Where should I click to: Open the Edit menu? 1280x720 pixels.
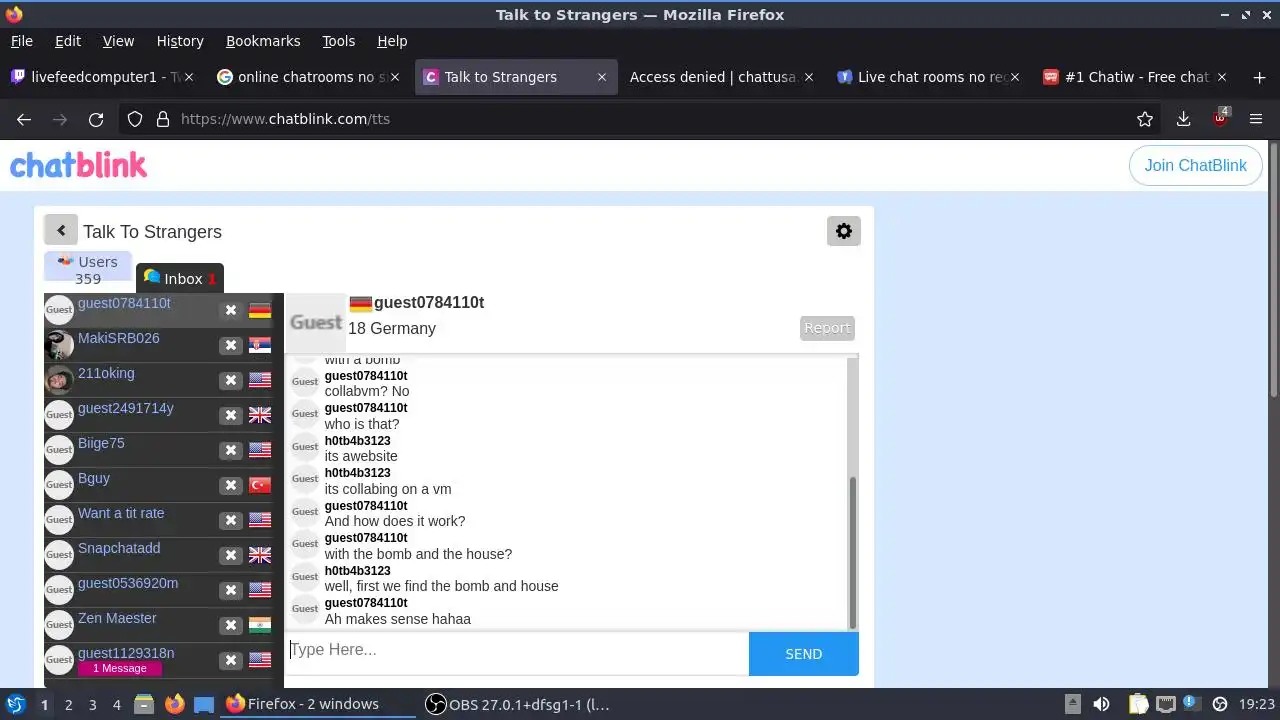point(68,41)
